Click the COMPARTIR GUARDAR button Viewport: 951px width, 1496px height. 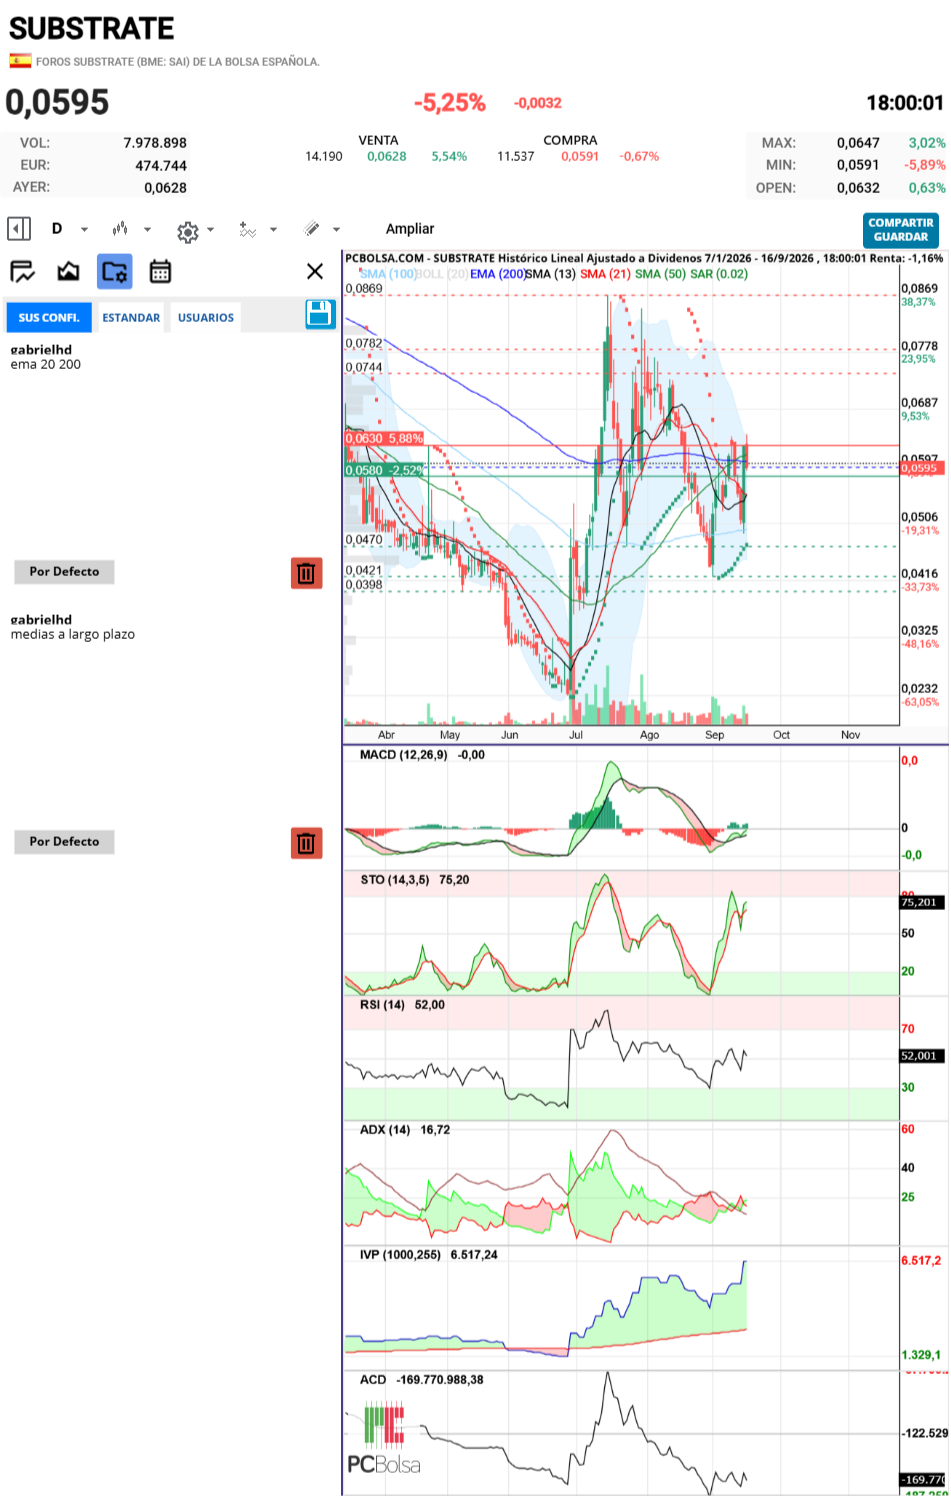(900, 230)
